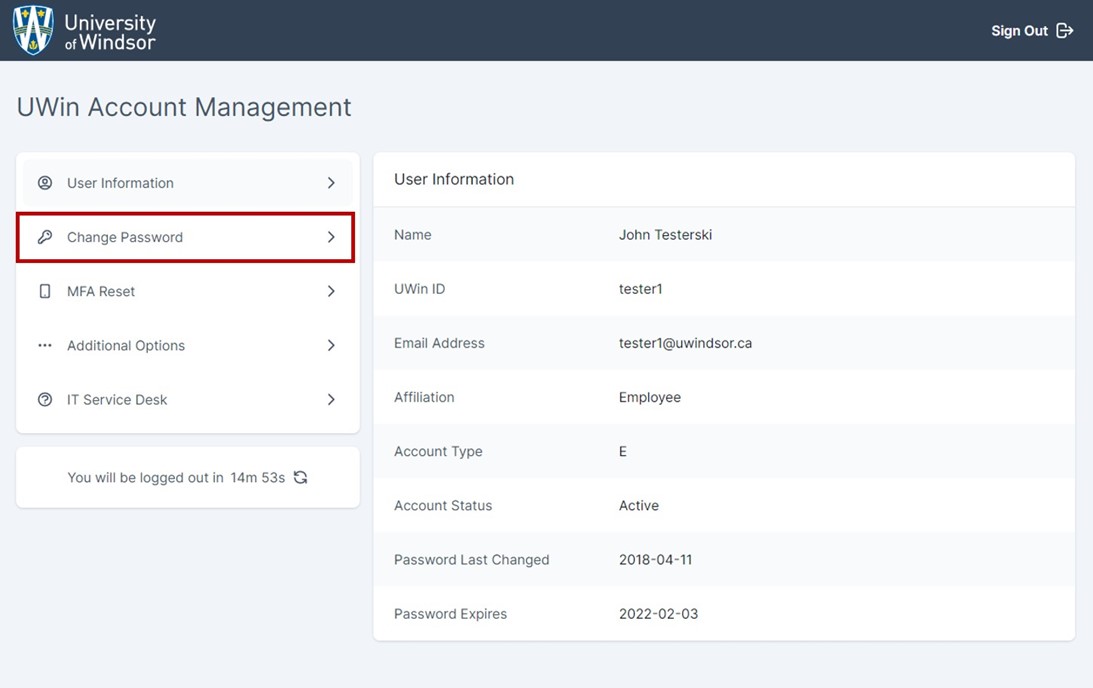This screenshot has width=1093, height=688.
Task: Click the Account Status Active value
Action: tap(639, 505)
